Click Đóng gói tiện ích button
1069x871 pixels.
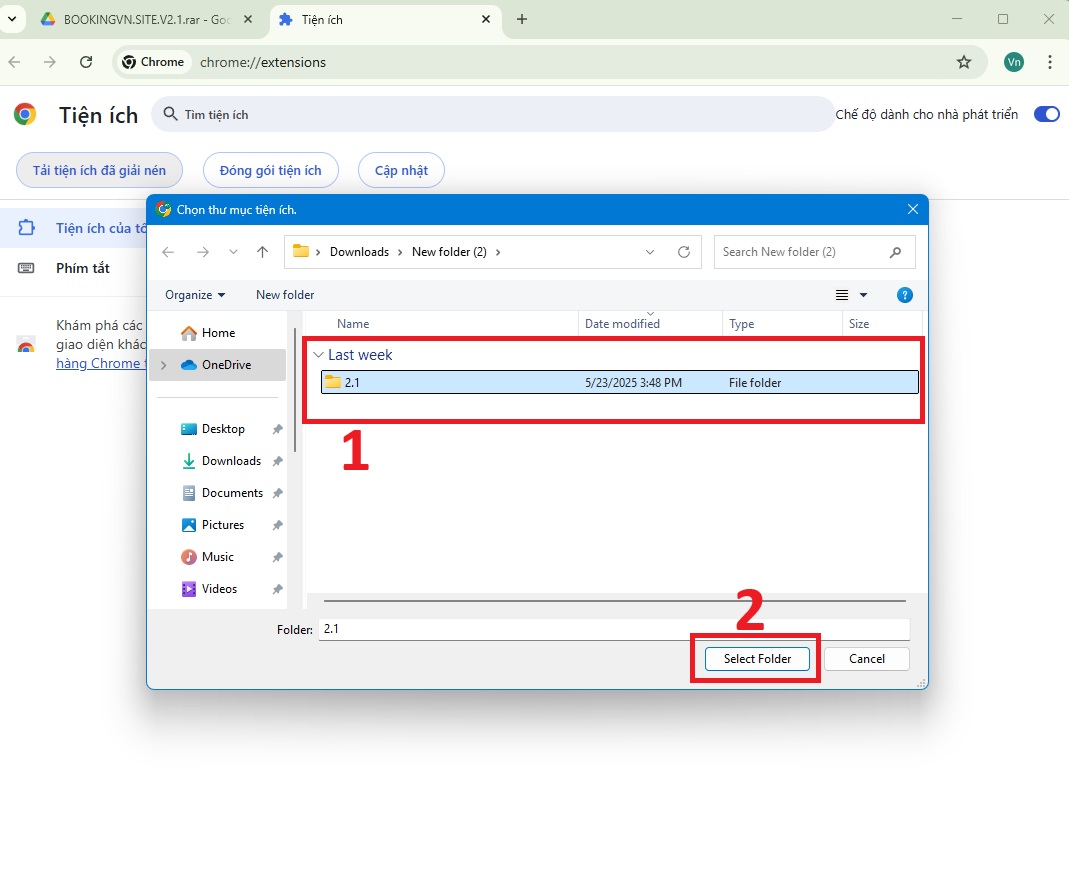(271, 170)
